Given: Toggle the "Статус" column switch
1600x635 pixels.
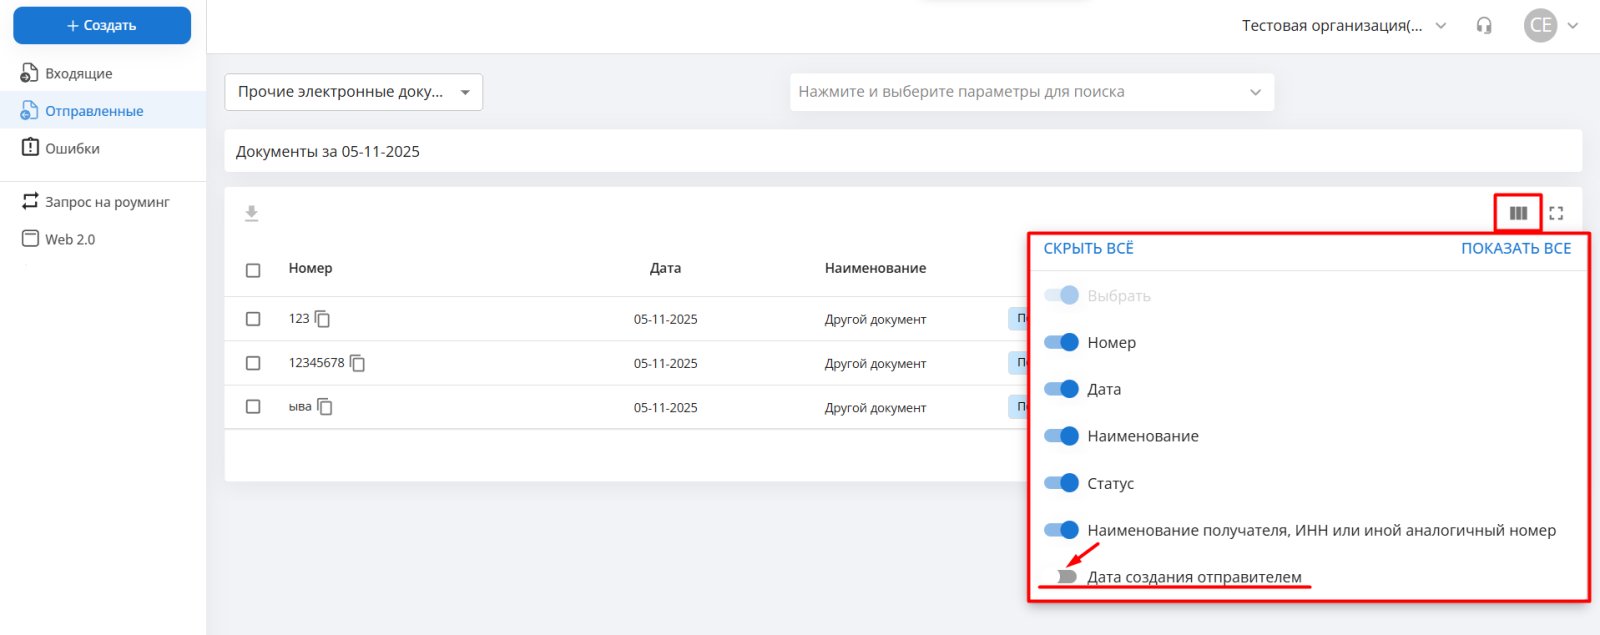Looking at the screenshot, I should pyautogui.click(x=1061, y=483).
